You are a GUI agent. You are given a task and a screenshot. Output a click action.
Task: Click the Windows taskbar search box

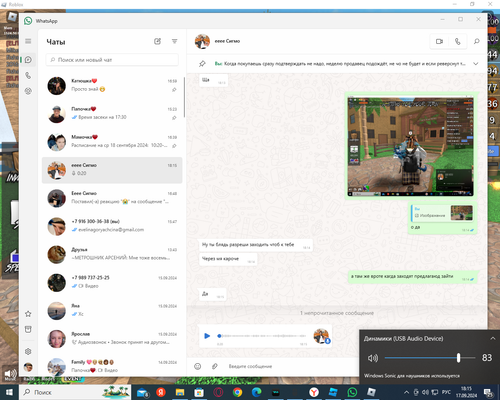coord(75,392)
